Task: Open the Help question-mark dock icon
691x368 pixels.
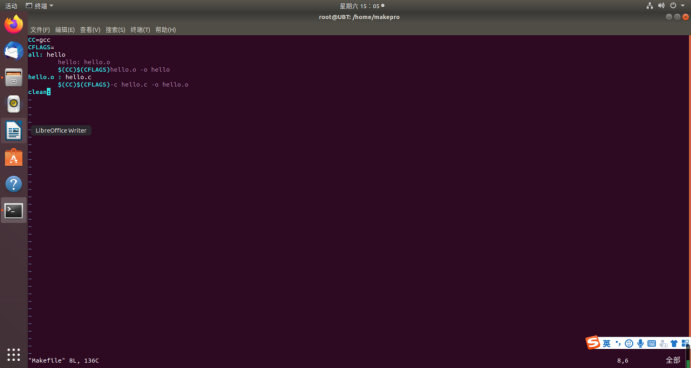Action: pos(14,184)
